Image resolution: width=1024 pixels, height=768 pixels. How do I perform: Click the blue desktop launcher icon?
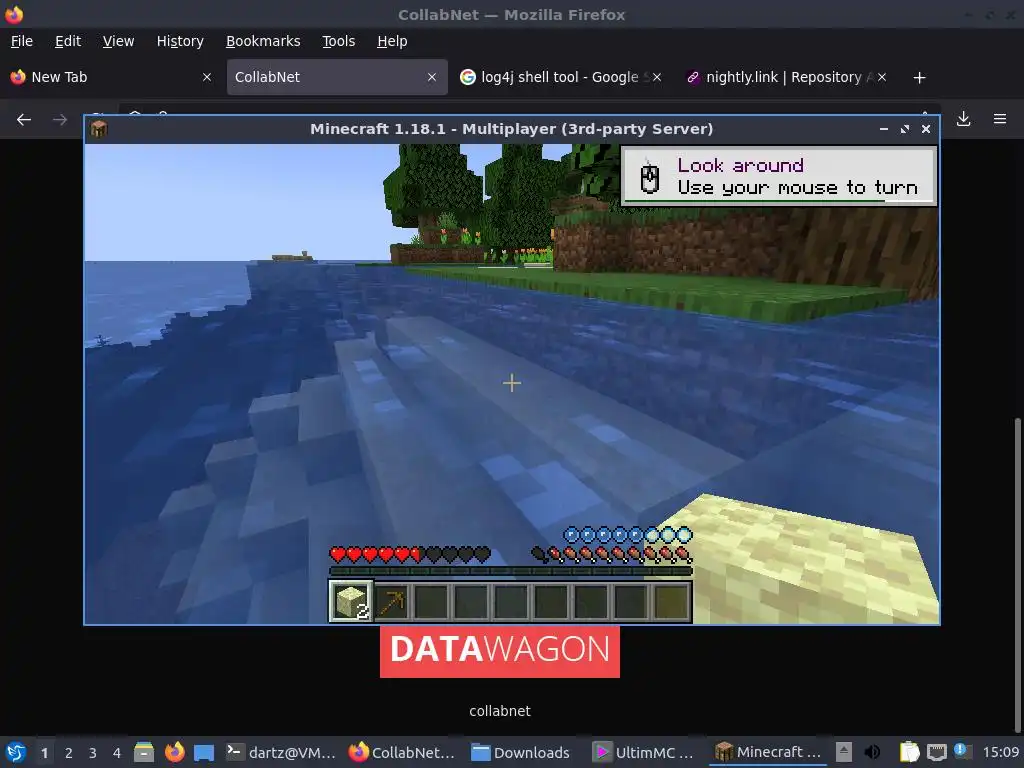(204, 752)
